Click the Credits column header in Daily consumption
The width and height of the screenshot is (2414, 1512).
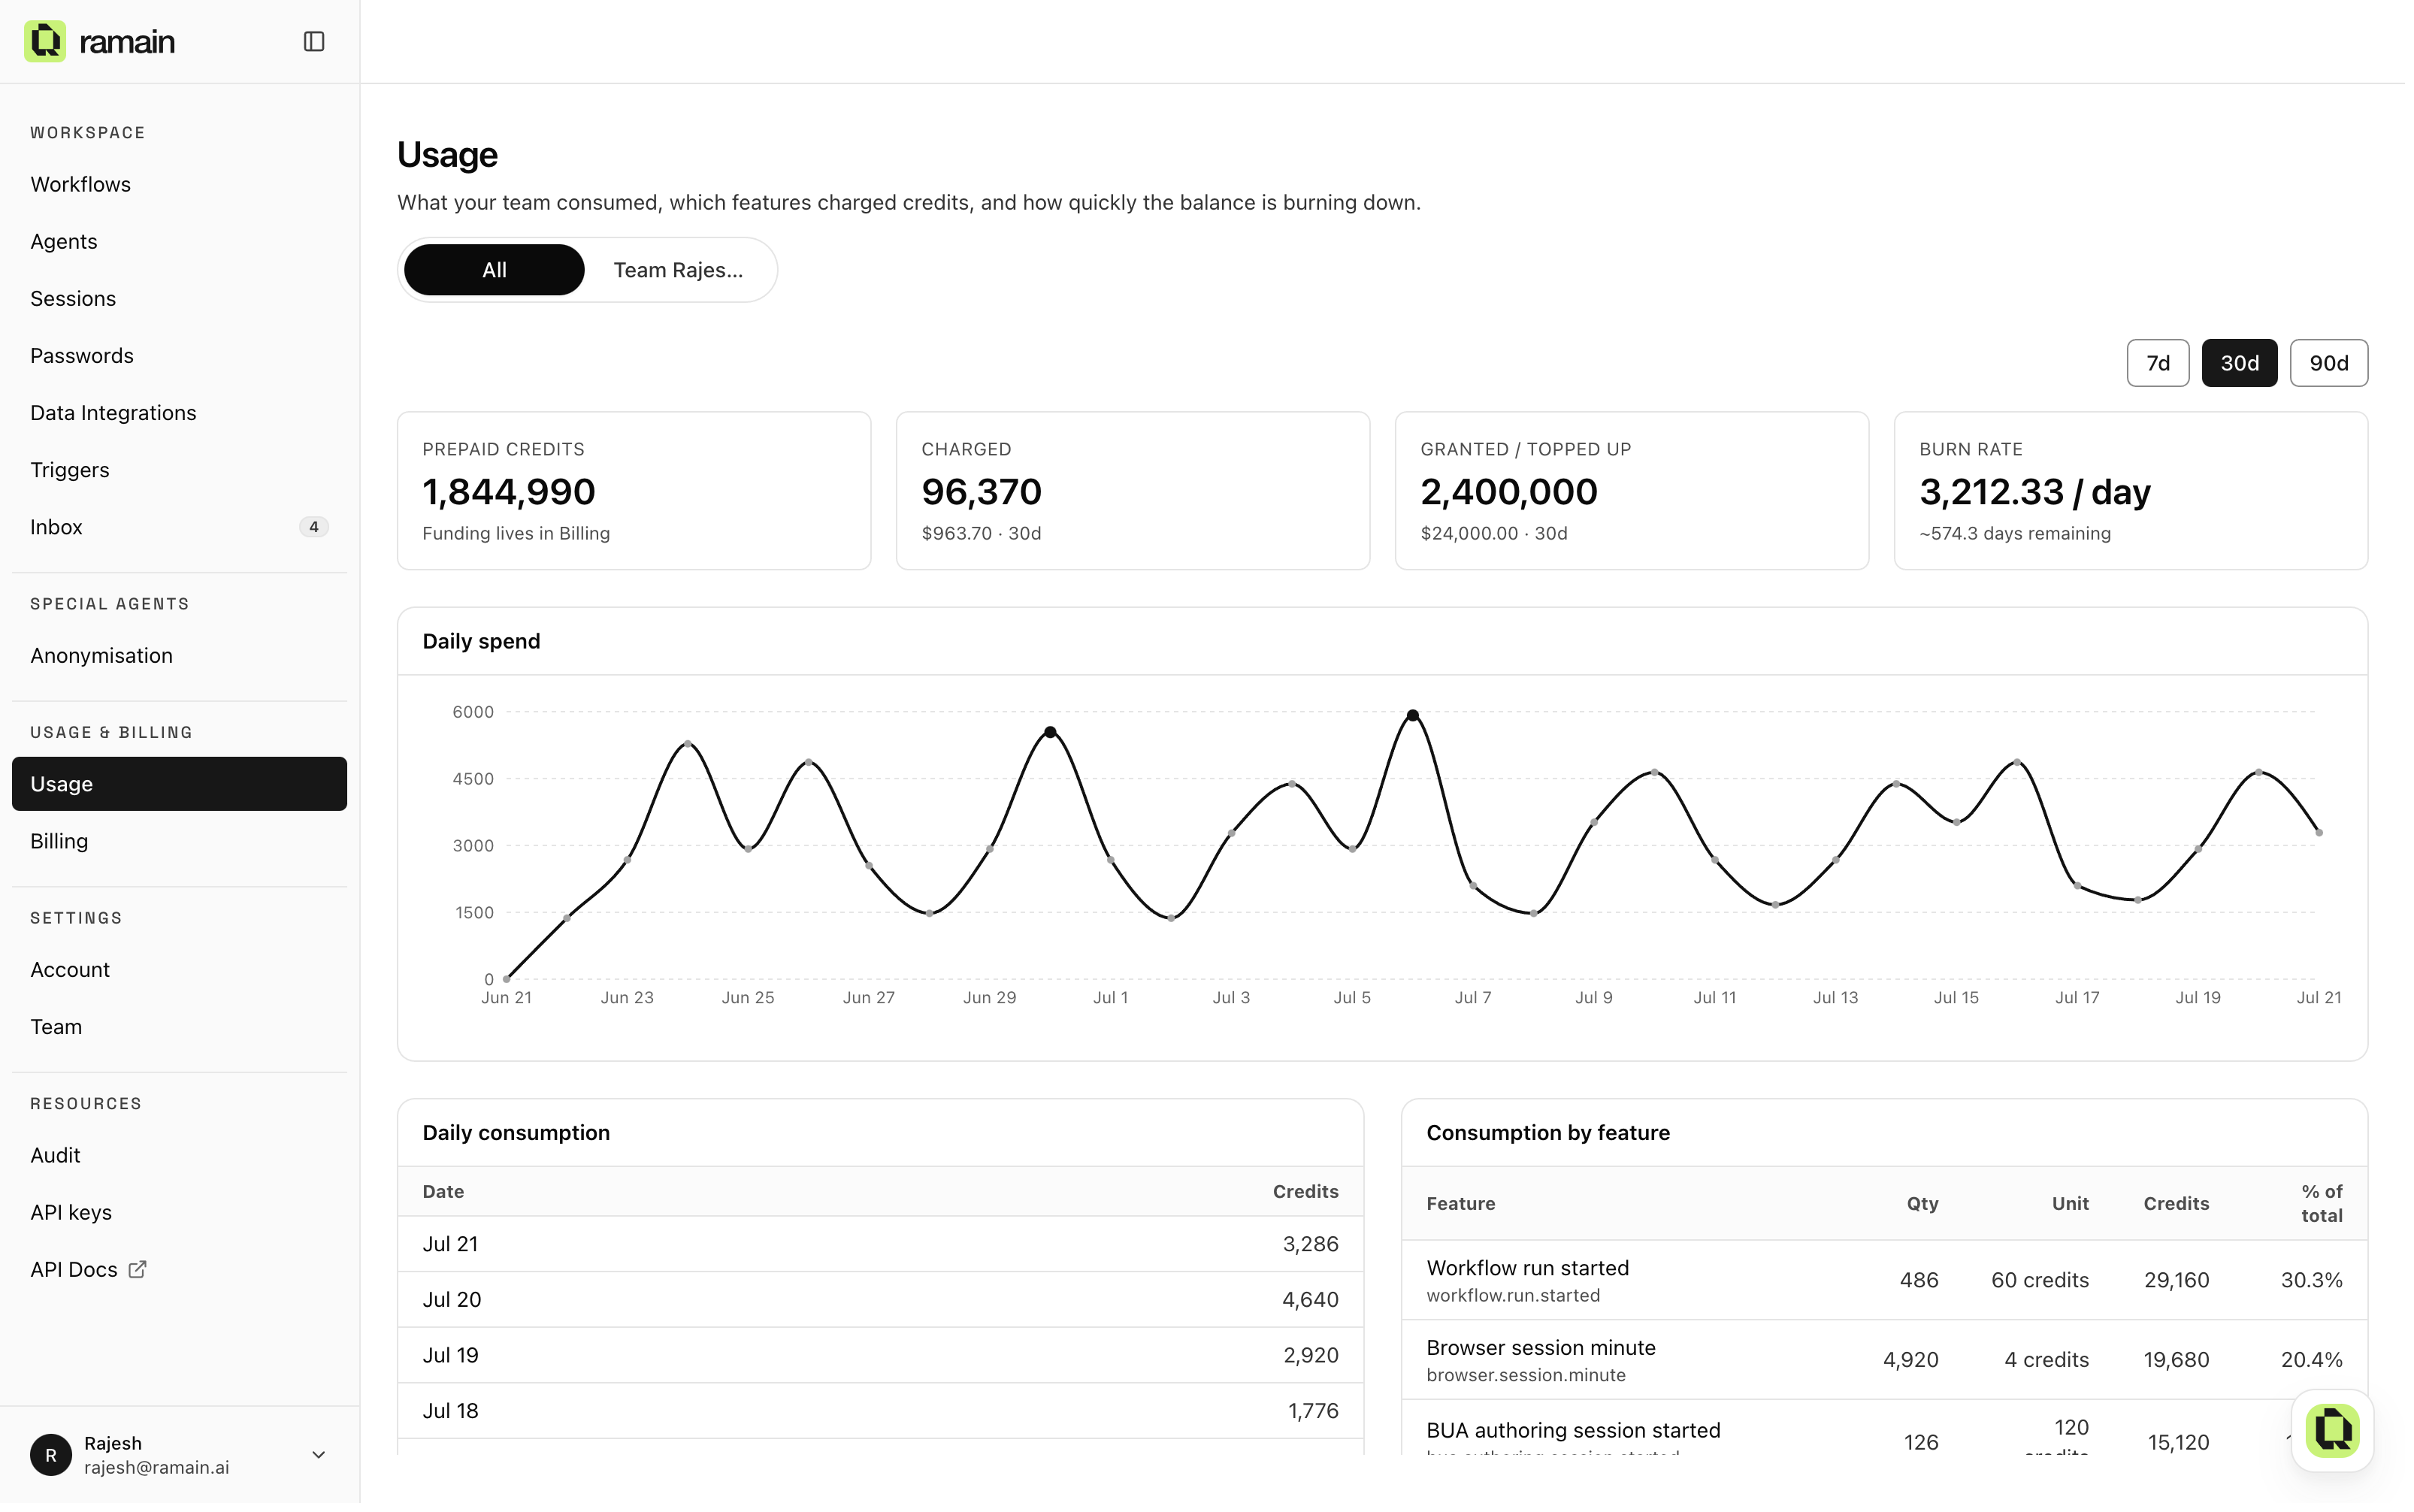[x=1305, y=1192]
